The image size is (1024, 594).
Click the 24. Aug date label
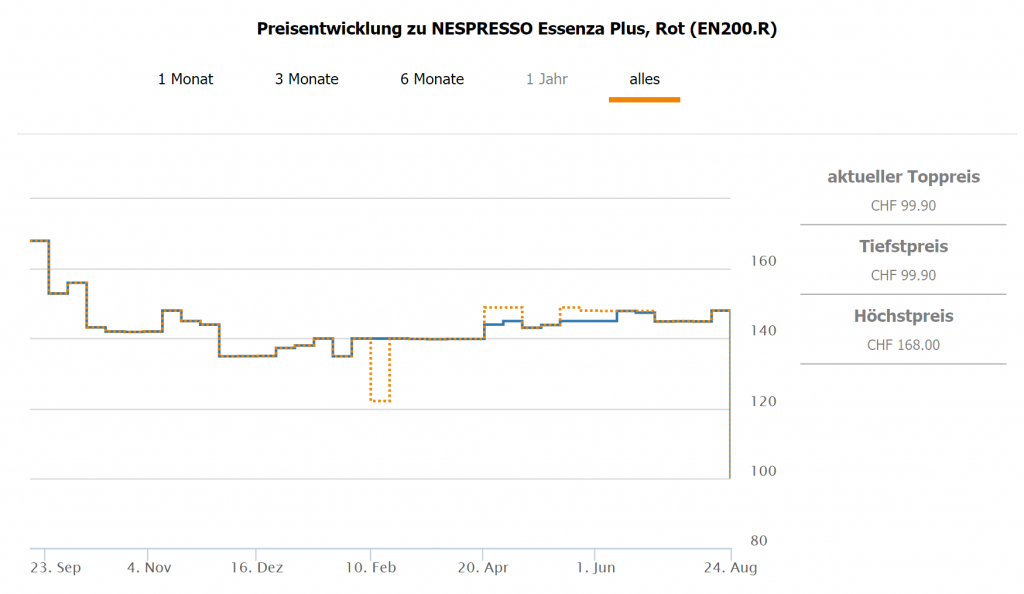730,568
